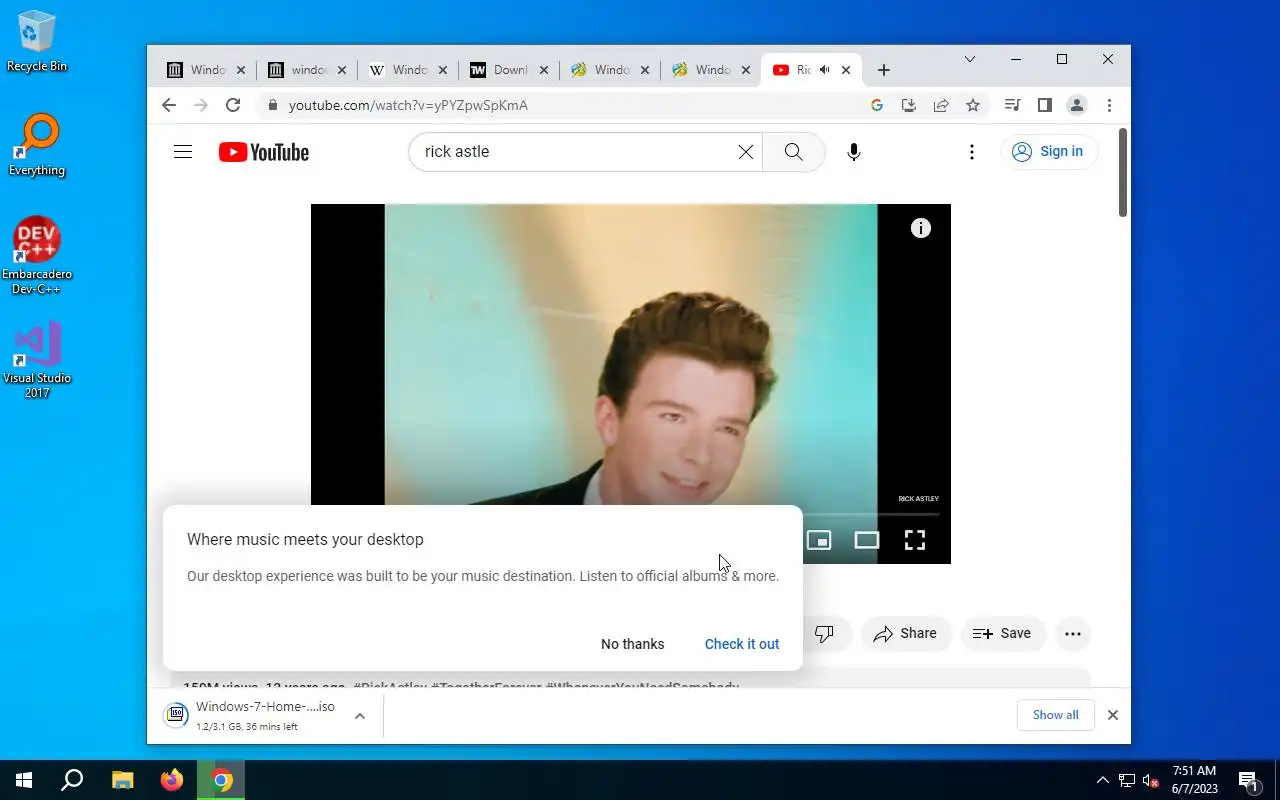Open File Explorer from the taskbar
This screenshot has width=1280, height=800.
[x=122, y=780]
